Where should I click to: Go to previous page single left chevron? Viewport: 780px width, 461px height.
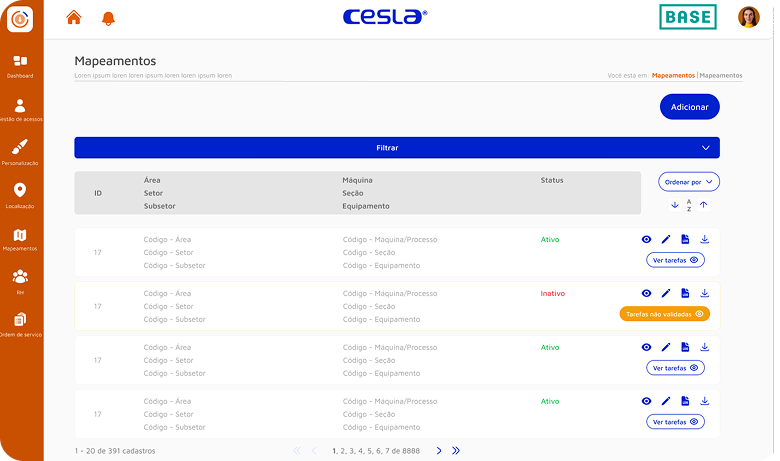pos(314,451)
